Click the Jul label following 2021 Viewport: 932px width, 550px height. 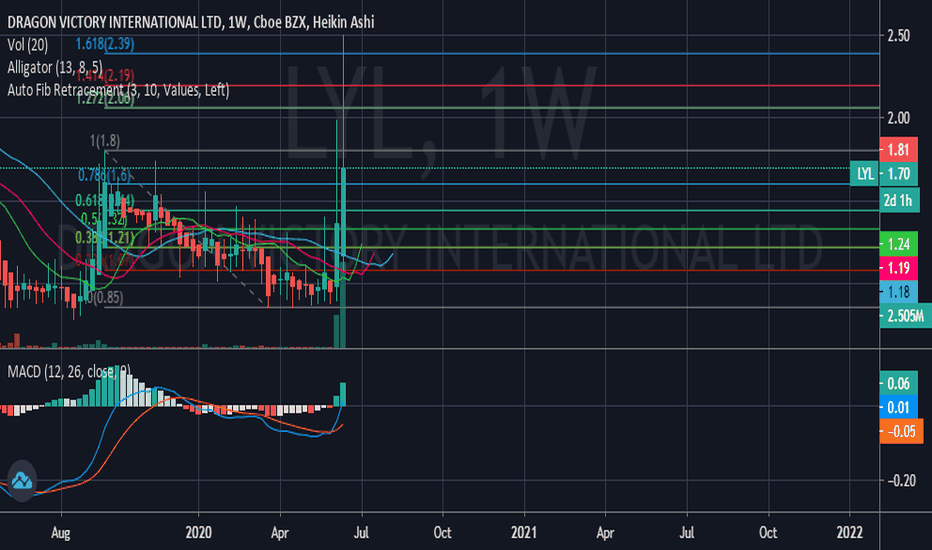(687, 532)
